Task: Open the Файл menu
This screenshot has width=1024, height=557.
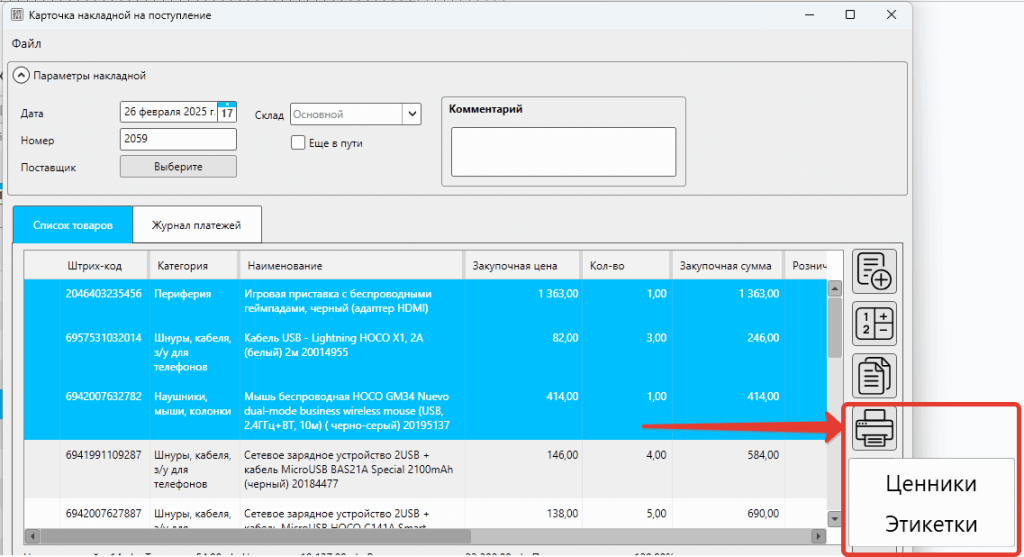Action: (x=26, y=44)
